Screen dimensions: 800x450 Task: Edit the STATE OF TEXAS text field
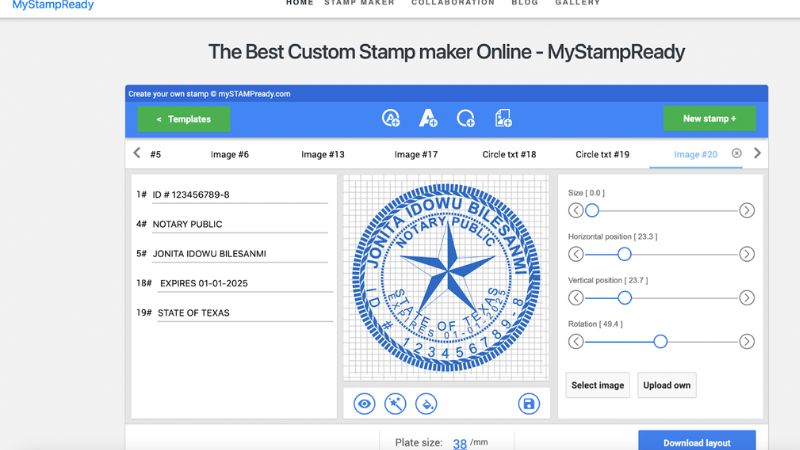point(245,313)
